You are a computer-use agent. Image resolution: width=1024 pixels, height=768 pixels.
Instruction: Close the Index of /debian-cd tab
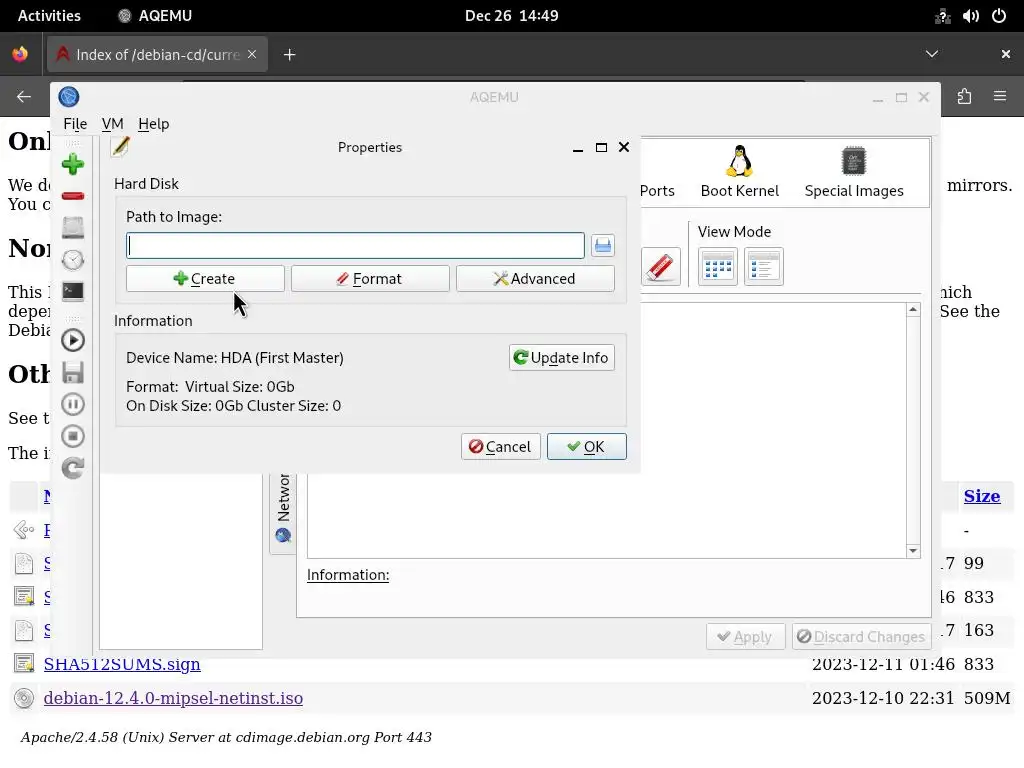click(x=252, y=54)
